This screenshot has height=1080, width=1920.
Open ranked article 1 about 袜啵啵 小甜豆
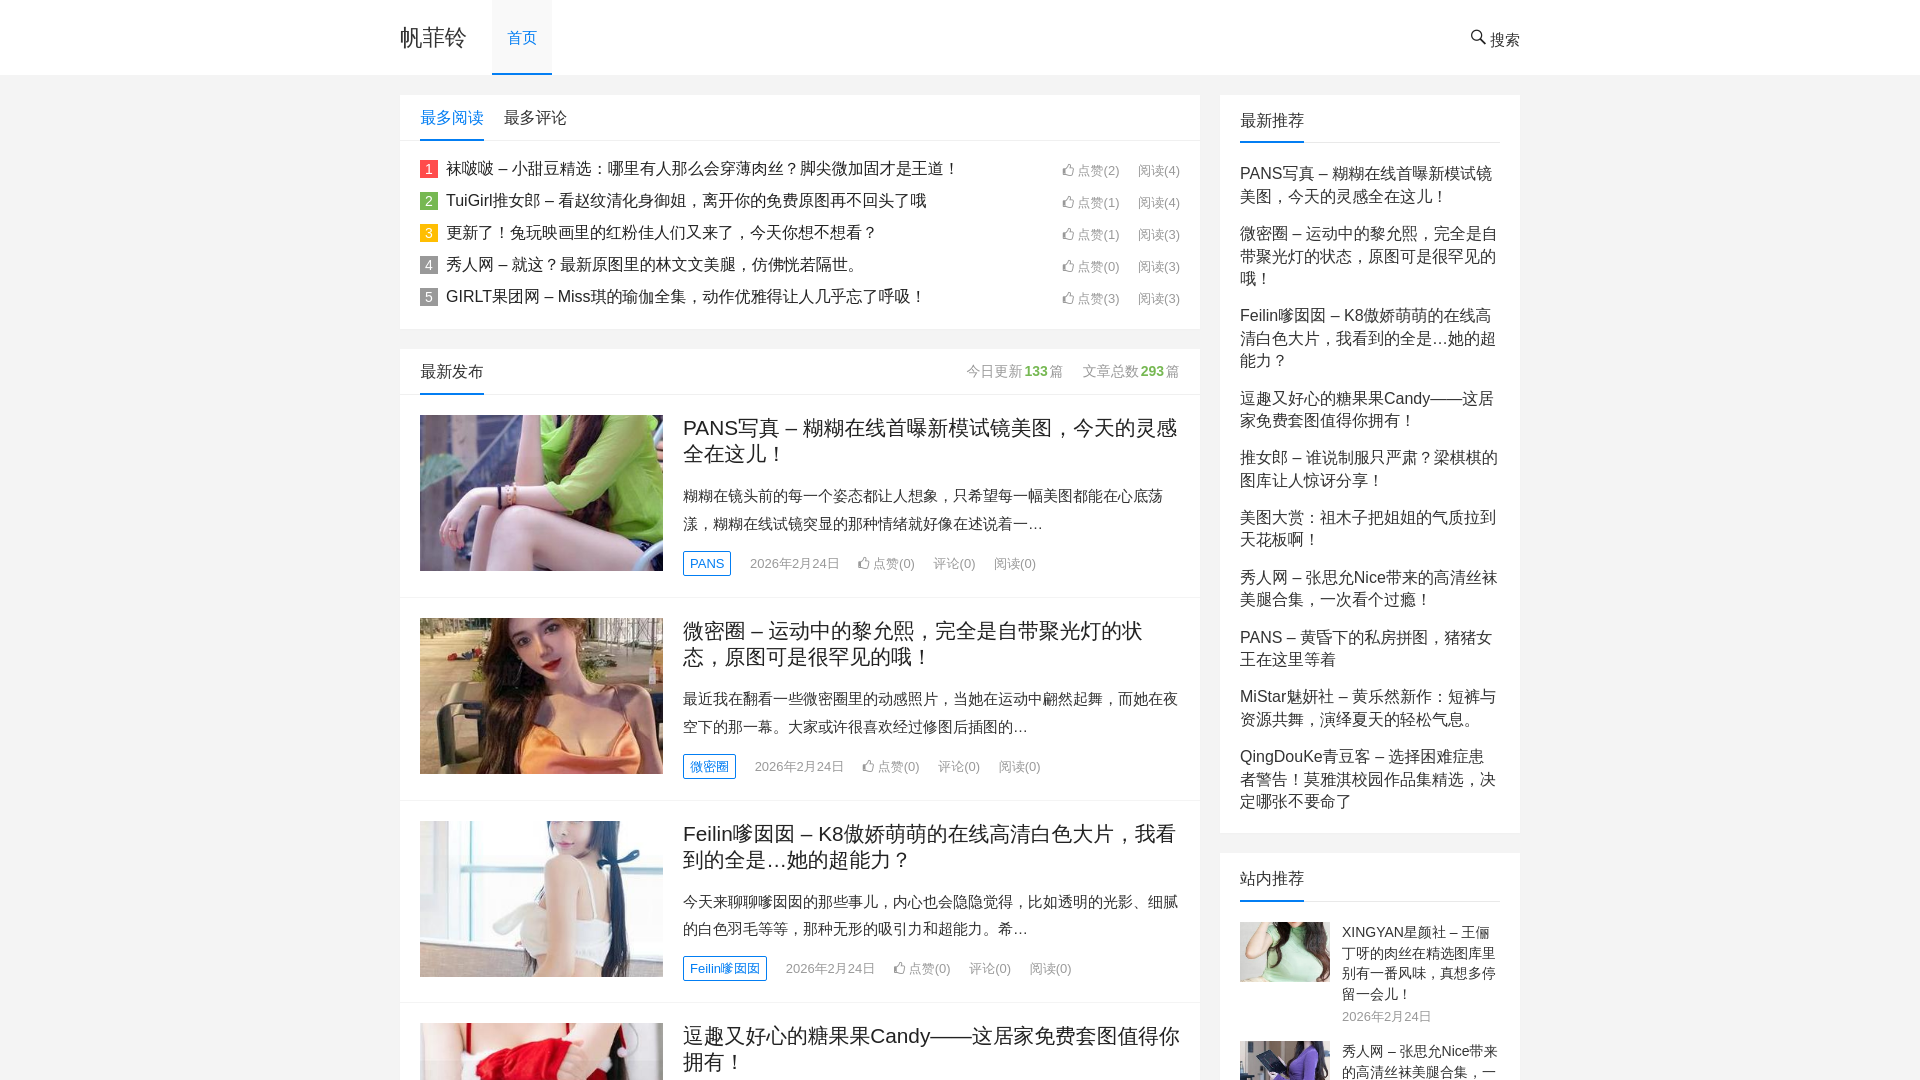click(702, 169)
